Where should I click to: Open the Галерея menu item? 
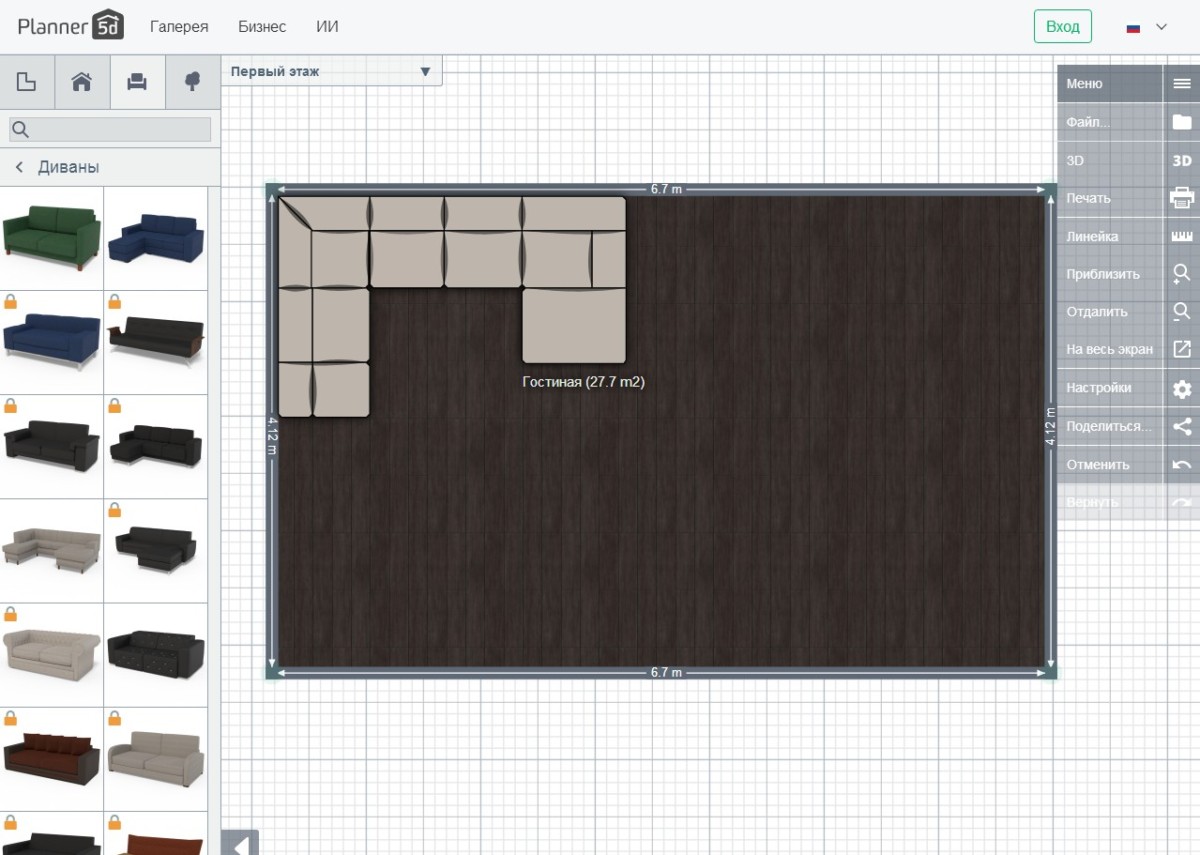click(x=179, y=27)
